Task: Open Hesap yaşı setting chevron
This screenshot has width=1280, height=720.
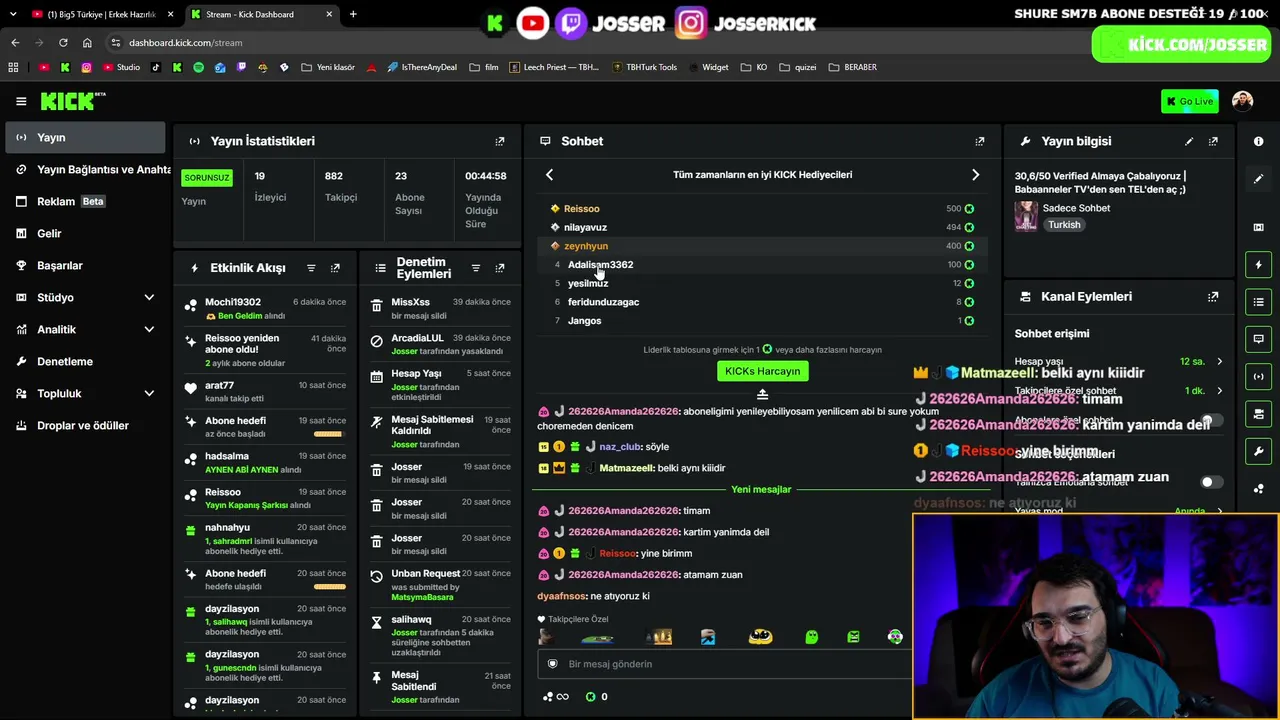Action: tap(1219, 362)
